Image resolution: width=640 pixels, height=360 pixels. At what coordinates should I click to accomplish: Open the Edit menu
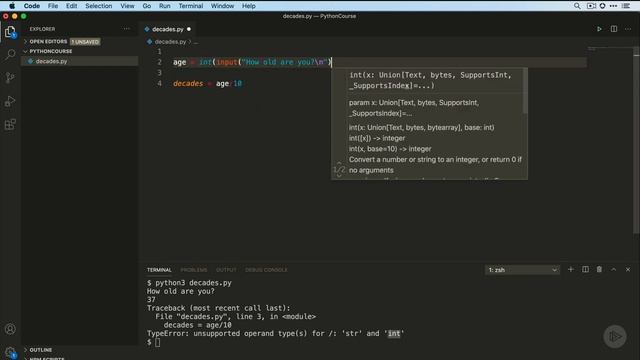(x=71, y=6)
